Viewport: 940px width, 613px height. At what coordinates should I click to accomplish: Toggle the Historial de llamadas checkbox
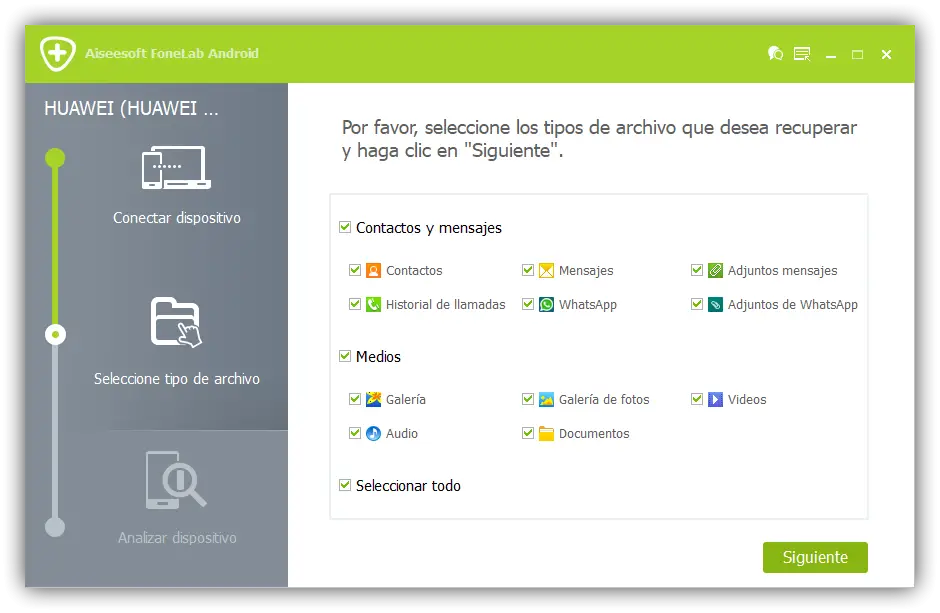[x=355, y=304]
